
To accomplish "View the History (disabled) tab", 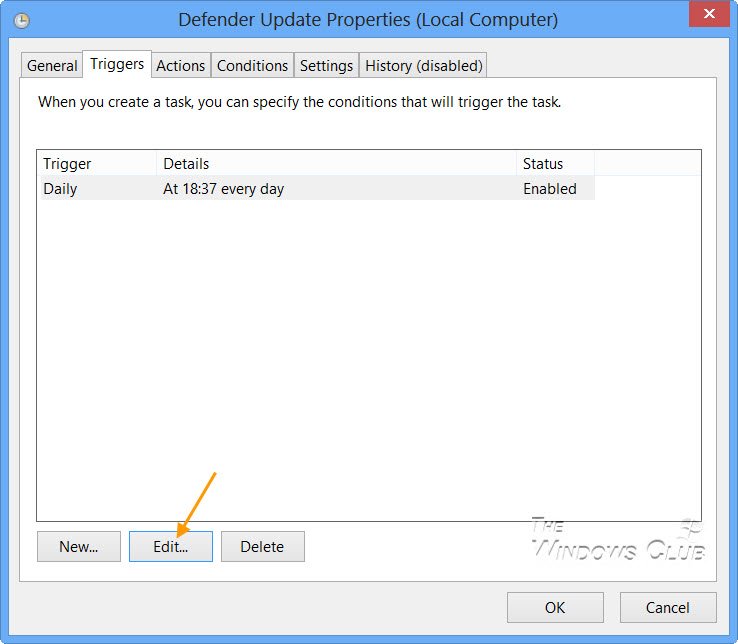I will (424, 65).
